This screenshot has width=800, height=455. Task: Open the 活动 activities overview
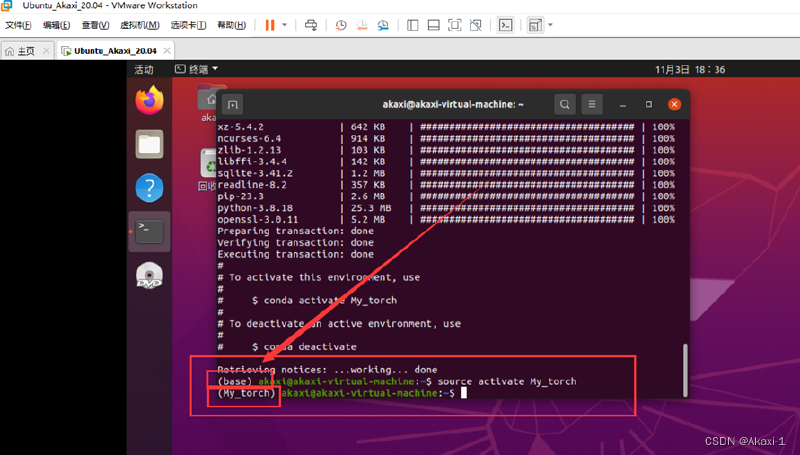pos(143,69)
